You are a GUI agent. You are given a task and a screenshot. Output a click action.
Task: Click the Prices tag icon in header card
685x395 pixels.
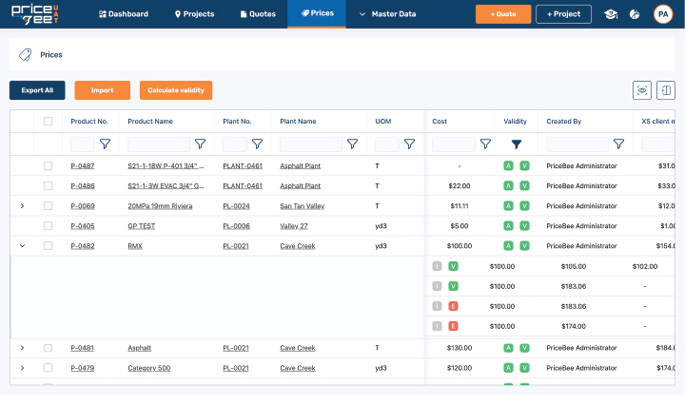click(25, 55)
